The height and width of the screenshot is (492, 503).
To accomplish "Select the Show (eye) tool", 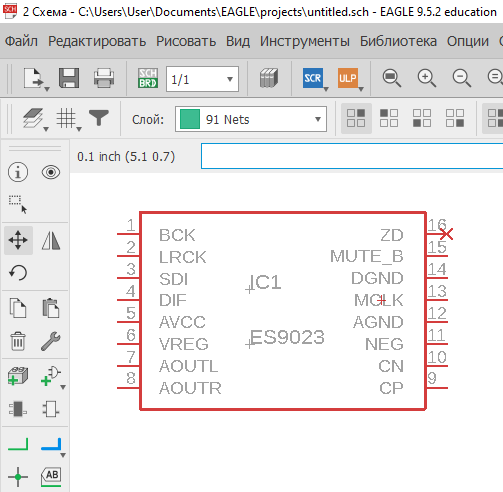I will point(51,172).
